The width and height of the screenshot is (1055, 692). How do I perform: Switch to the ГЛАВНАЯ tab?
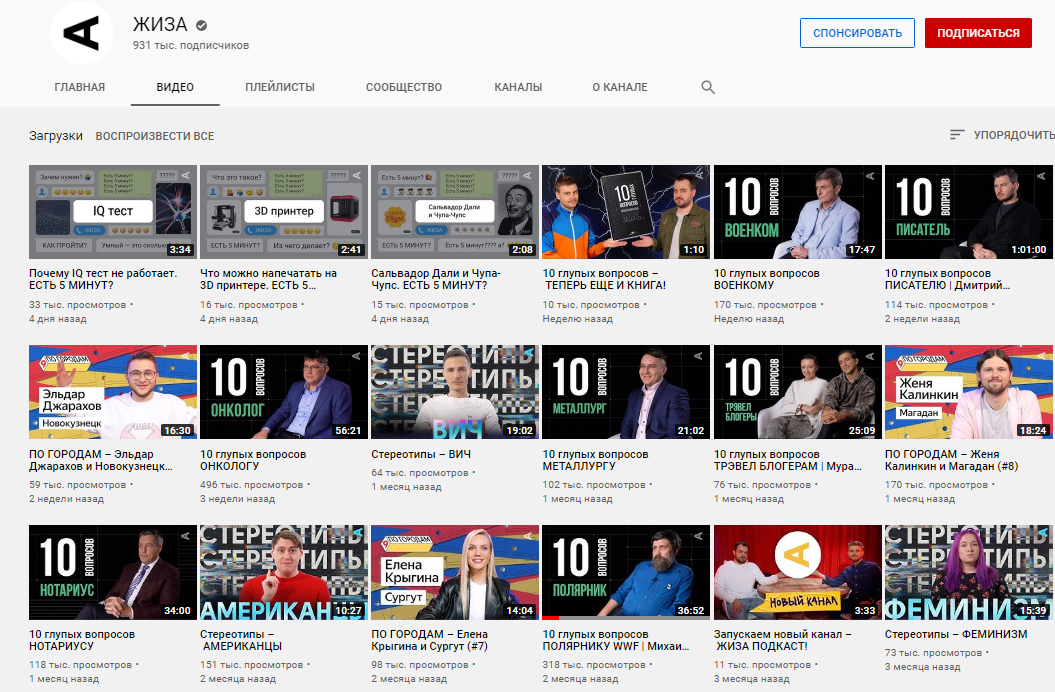point(80,87)
